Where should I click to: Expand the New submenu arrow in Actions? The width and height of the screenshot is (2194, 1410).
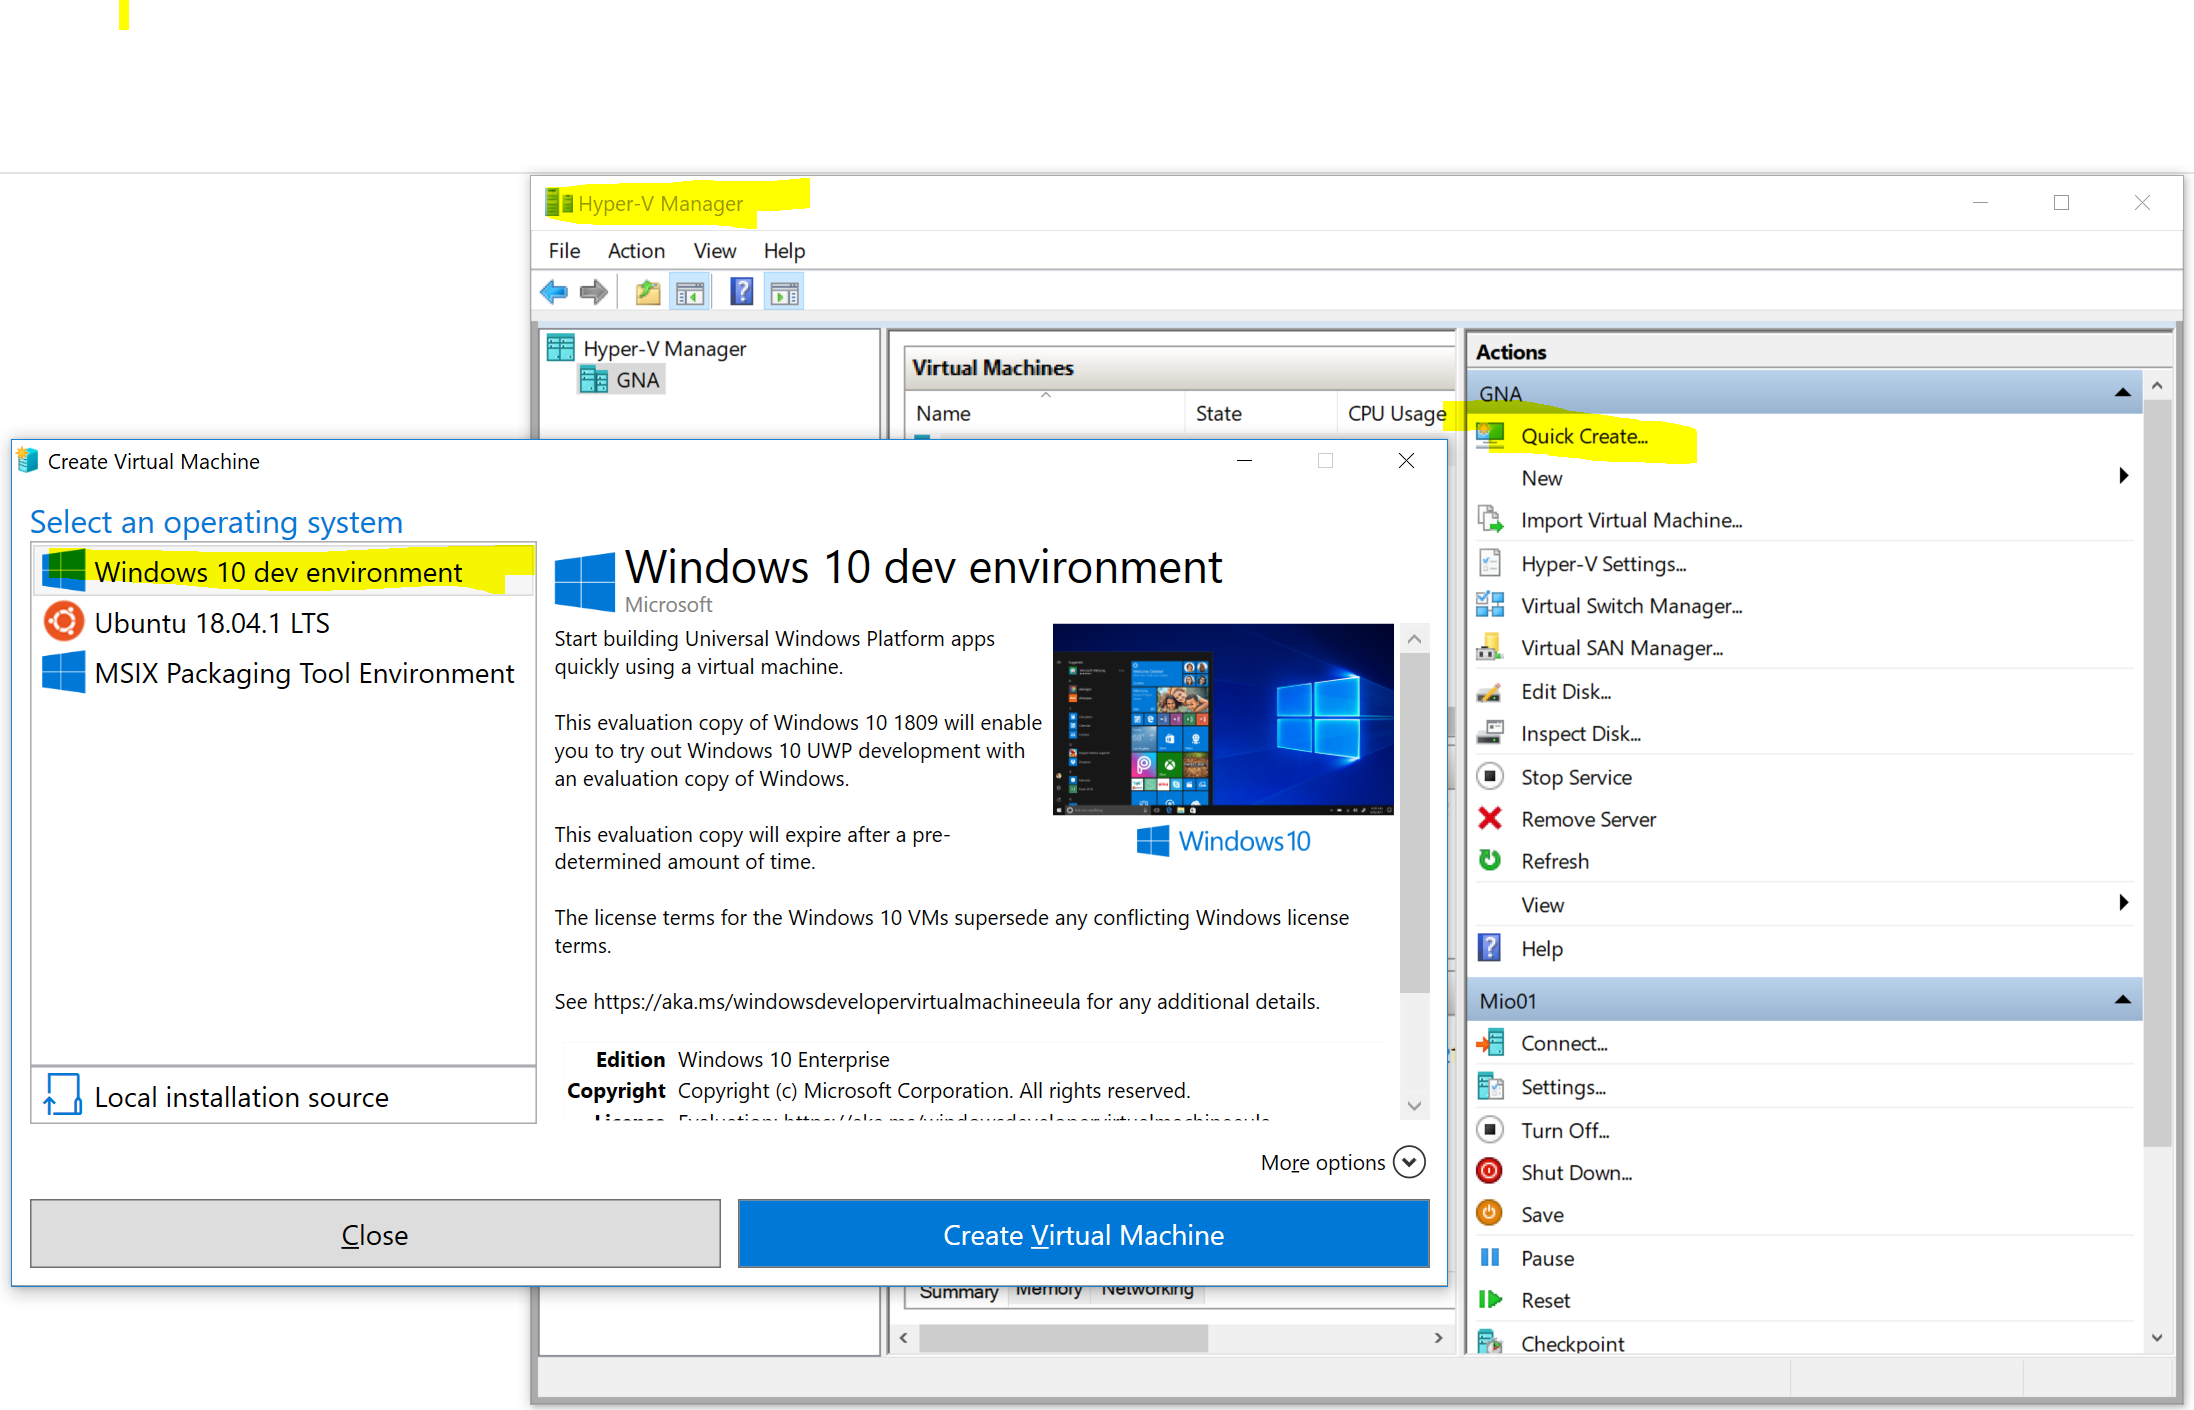[x=2123, y=476]
